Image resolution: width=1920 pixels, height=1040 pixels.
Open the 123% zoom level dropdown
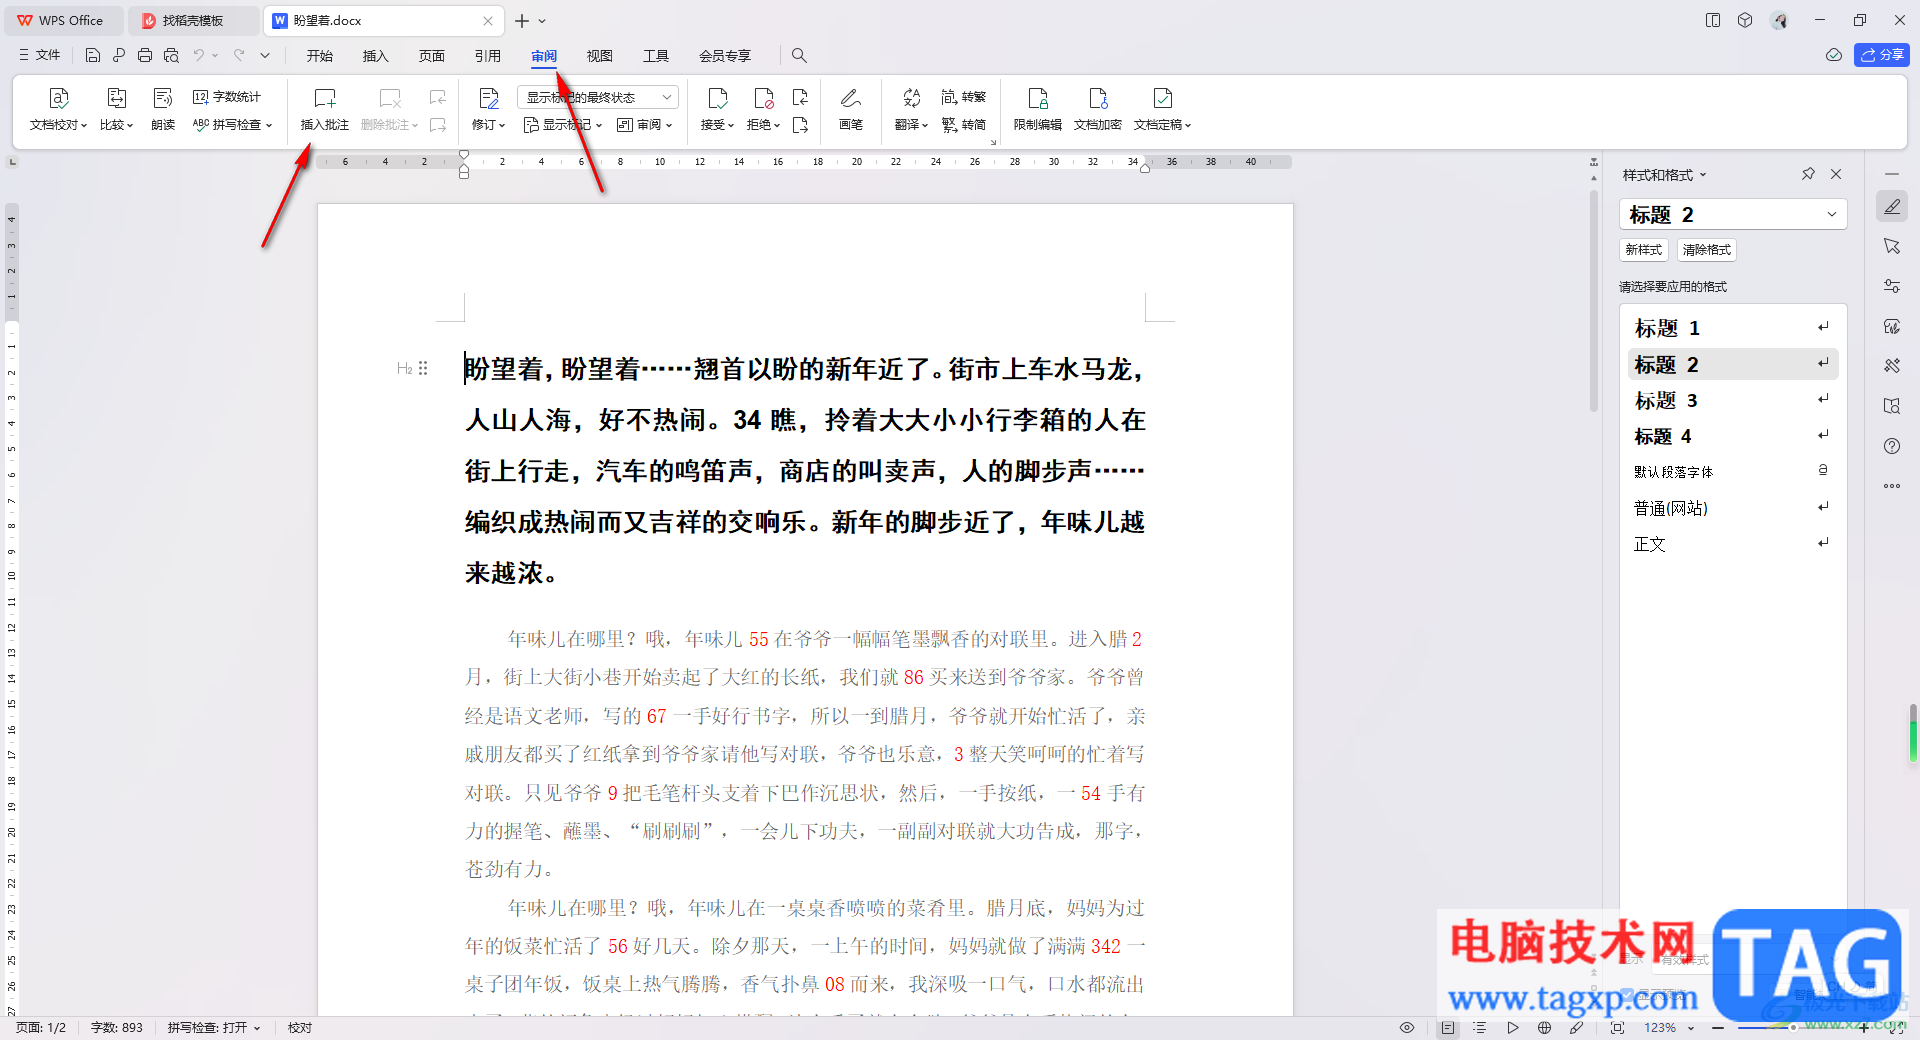pyautogui.click(x=1669, y=1028)
